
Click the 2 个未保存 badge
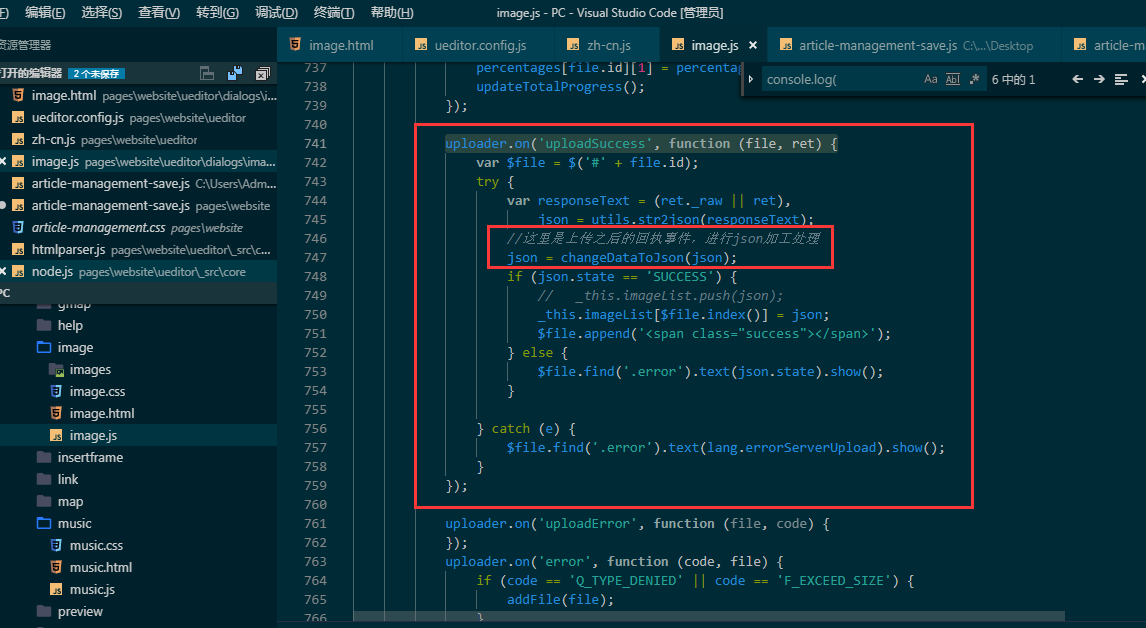96,74
